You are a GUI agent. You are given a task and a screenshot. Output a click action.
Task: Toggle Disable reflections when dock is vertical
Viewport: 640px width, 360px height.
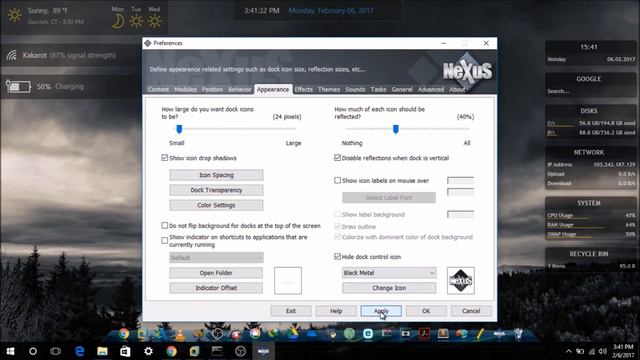click(x=337, y=158)
